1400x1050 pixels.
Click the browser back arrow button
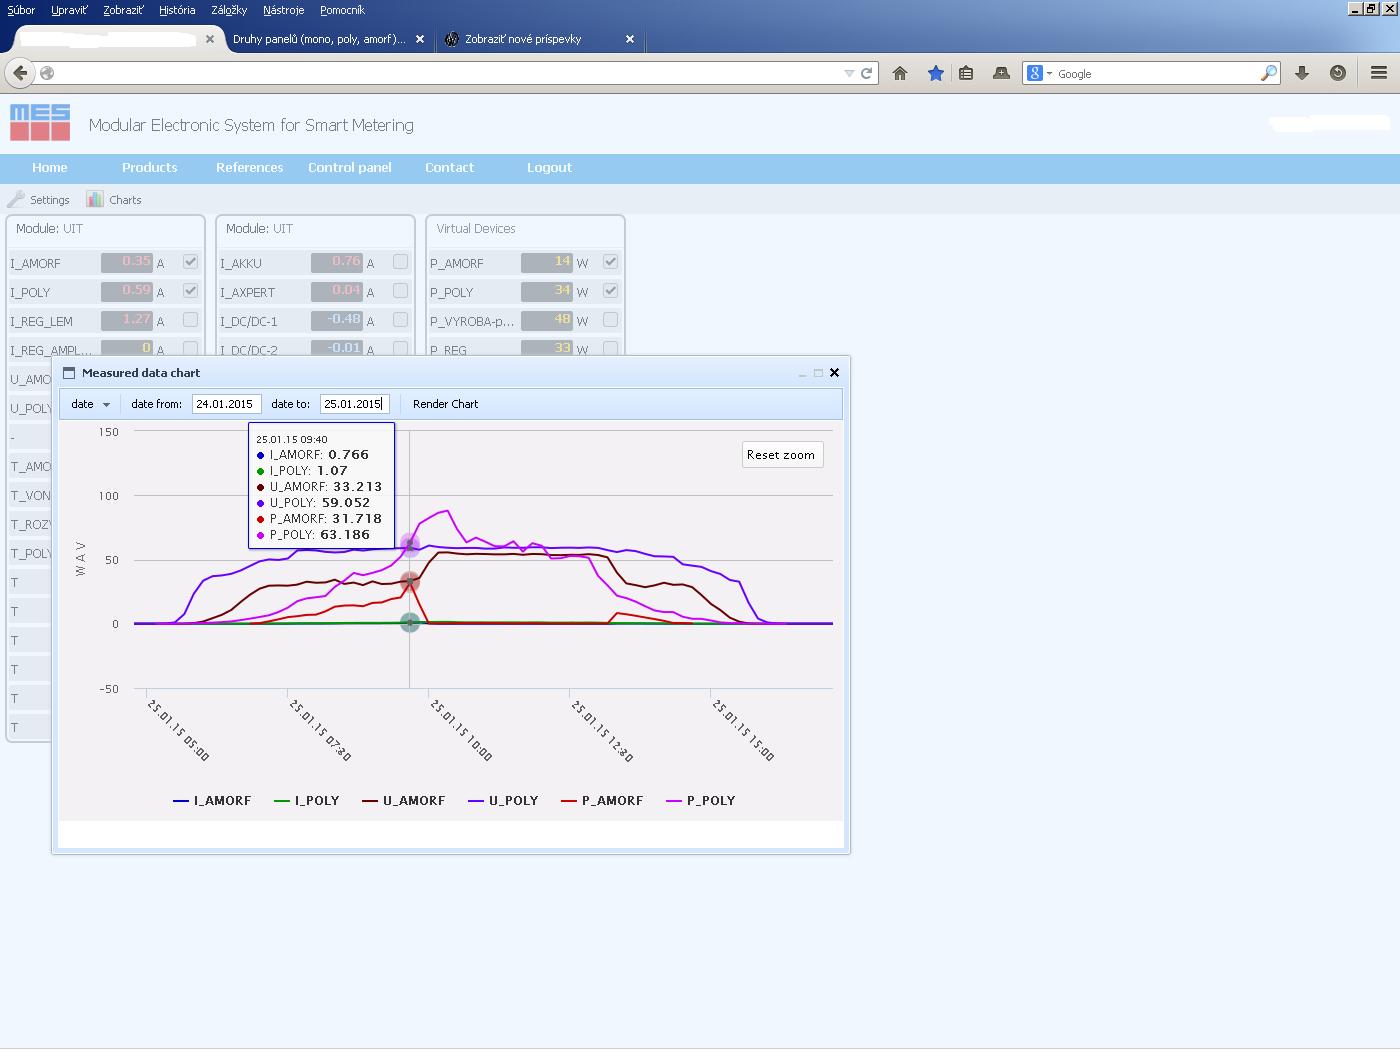(x=20, y=73)
